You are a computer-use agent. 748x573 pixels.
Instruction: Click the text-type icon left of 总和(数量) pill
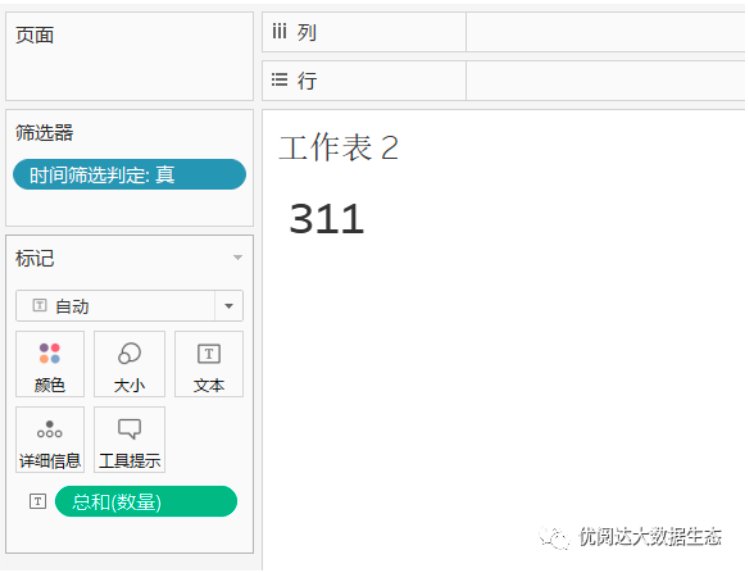pyautogui.click(x=37, y=502)
